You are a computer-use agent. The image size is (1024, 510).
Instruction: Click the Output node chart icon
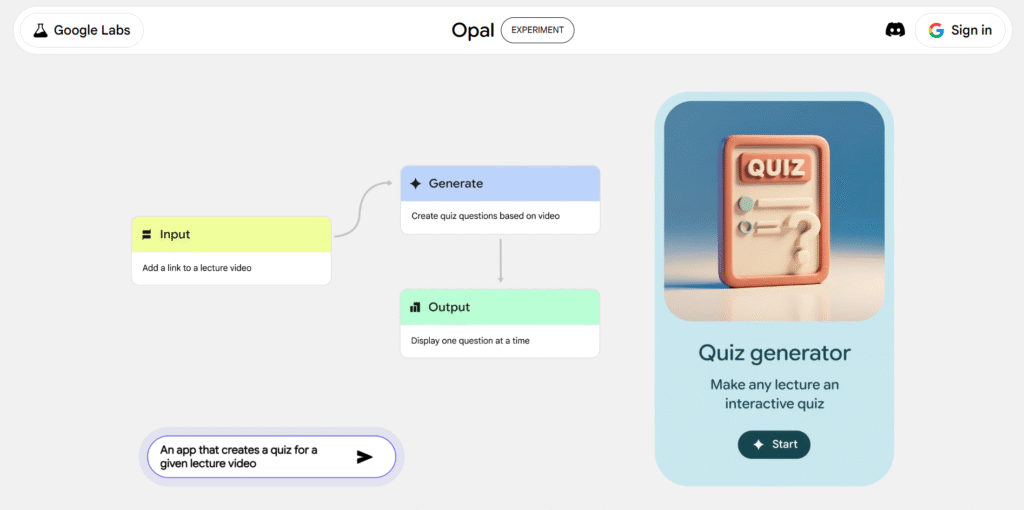tap(415, 307)
